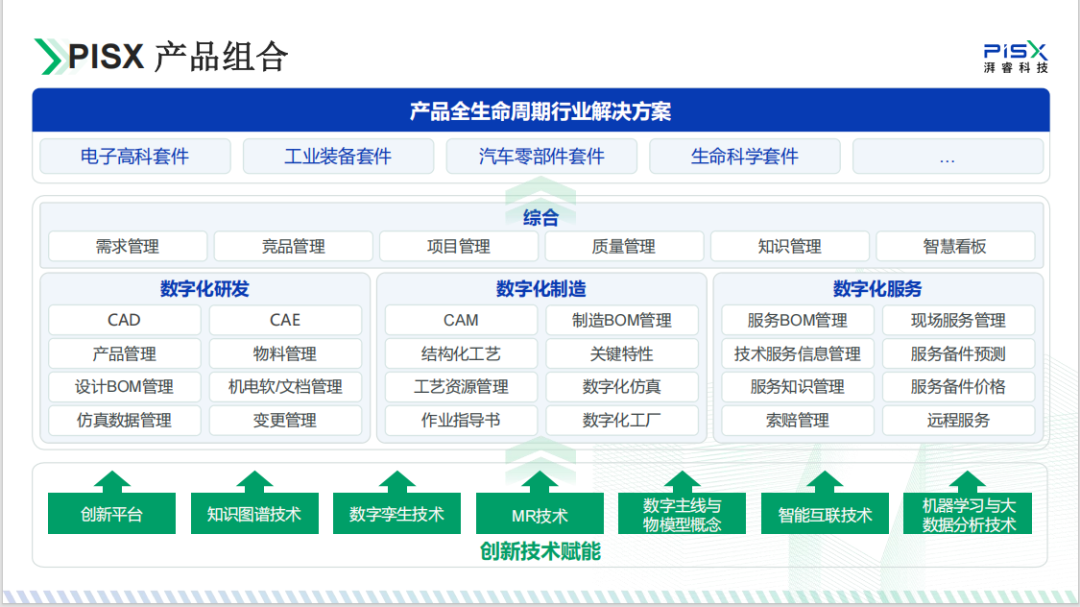Click the 产品全生命周期行业解决方案 banner
This screenshot has height=607, width=1080.
point(541,110)
